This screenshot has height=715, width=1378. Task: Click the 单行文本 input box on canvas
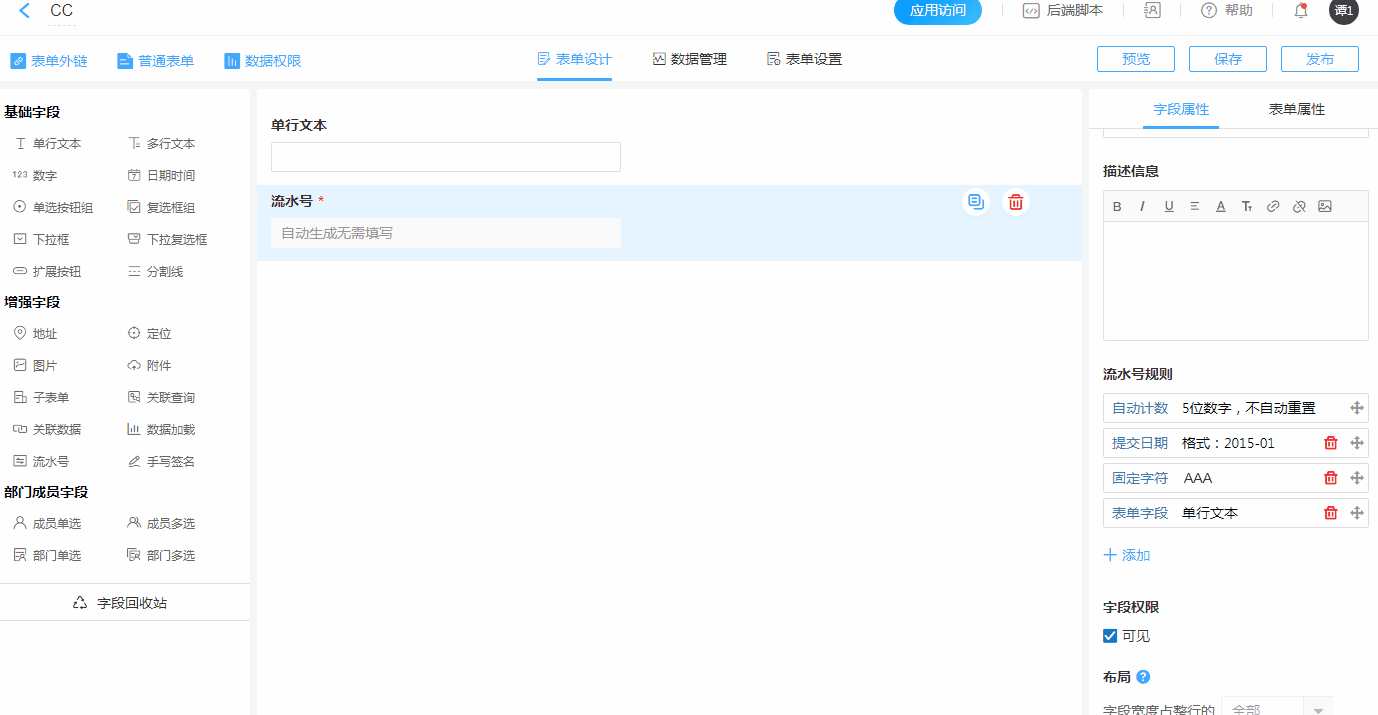[445, 157]
